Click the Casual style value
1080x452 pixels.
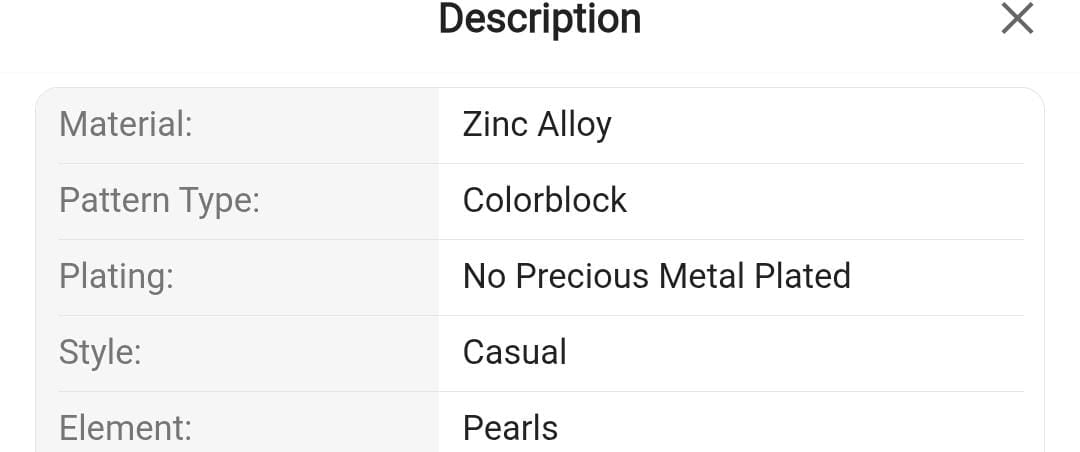coord(514,352)
